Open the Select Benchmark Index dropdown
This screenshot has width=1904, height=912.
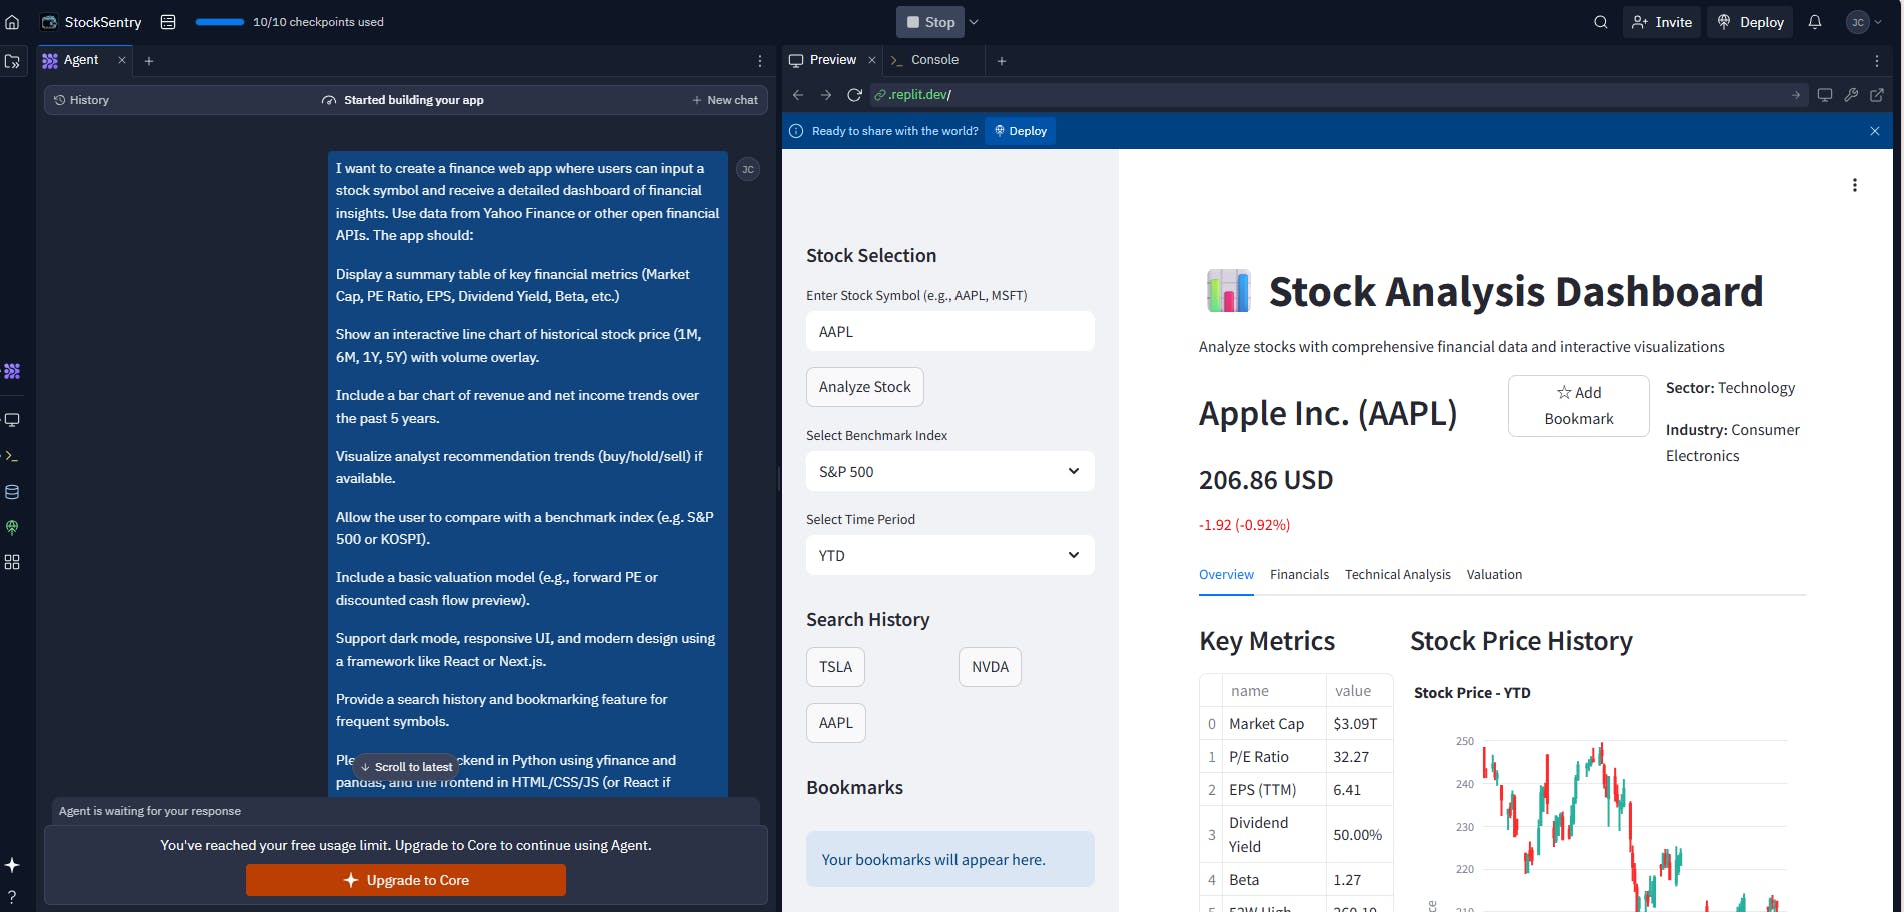(x=950, y=471)
